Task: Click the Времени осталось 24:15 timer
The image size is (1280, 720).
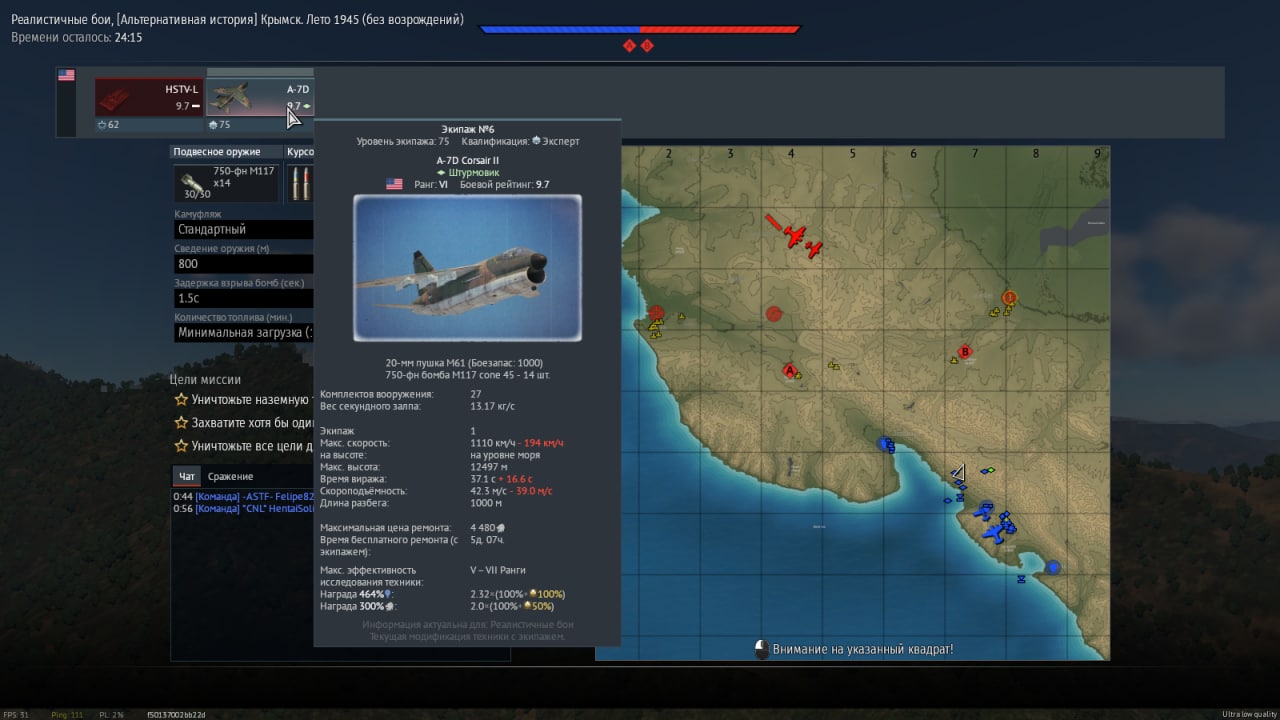Action: click(x=77, y=37)
